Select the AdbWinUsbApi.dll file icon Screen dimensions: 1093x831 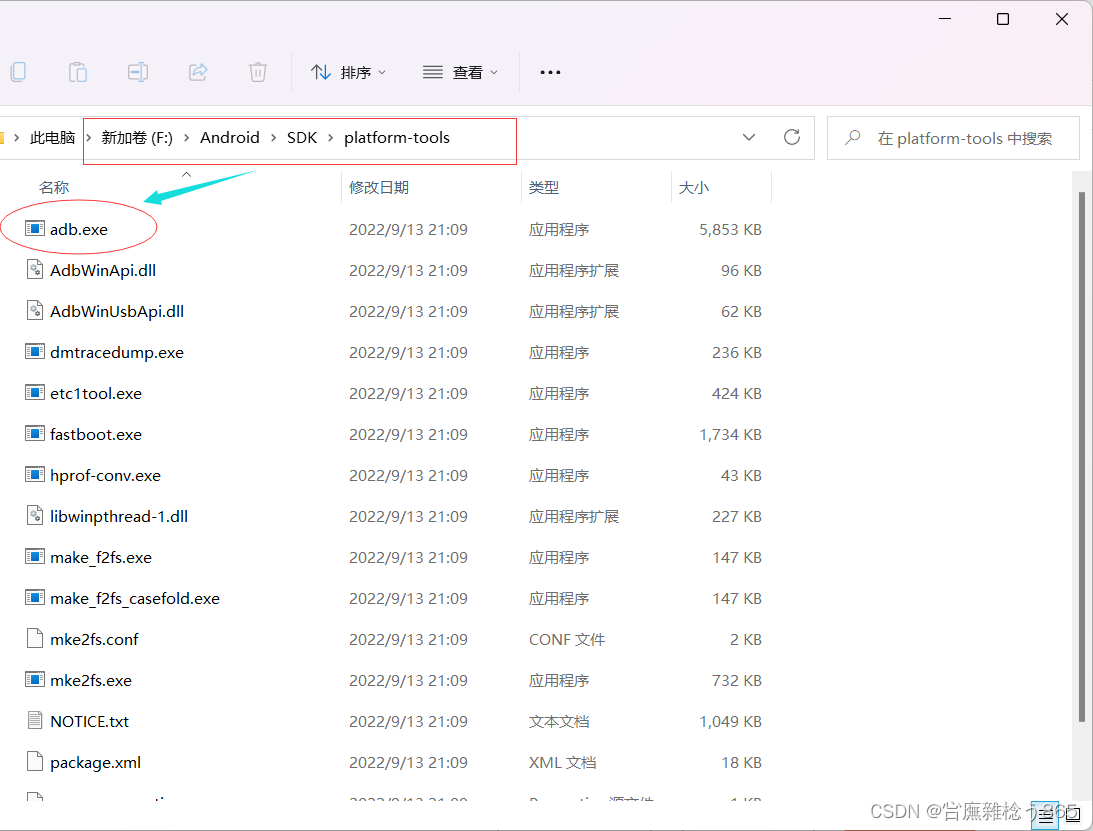[x=35, y=310]
